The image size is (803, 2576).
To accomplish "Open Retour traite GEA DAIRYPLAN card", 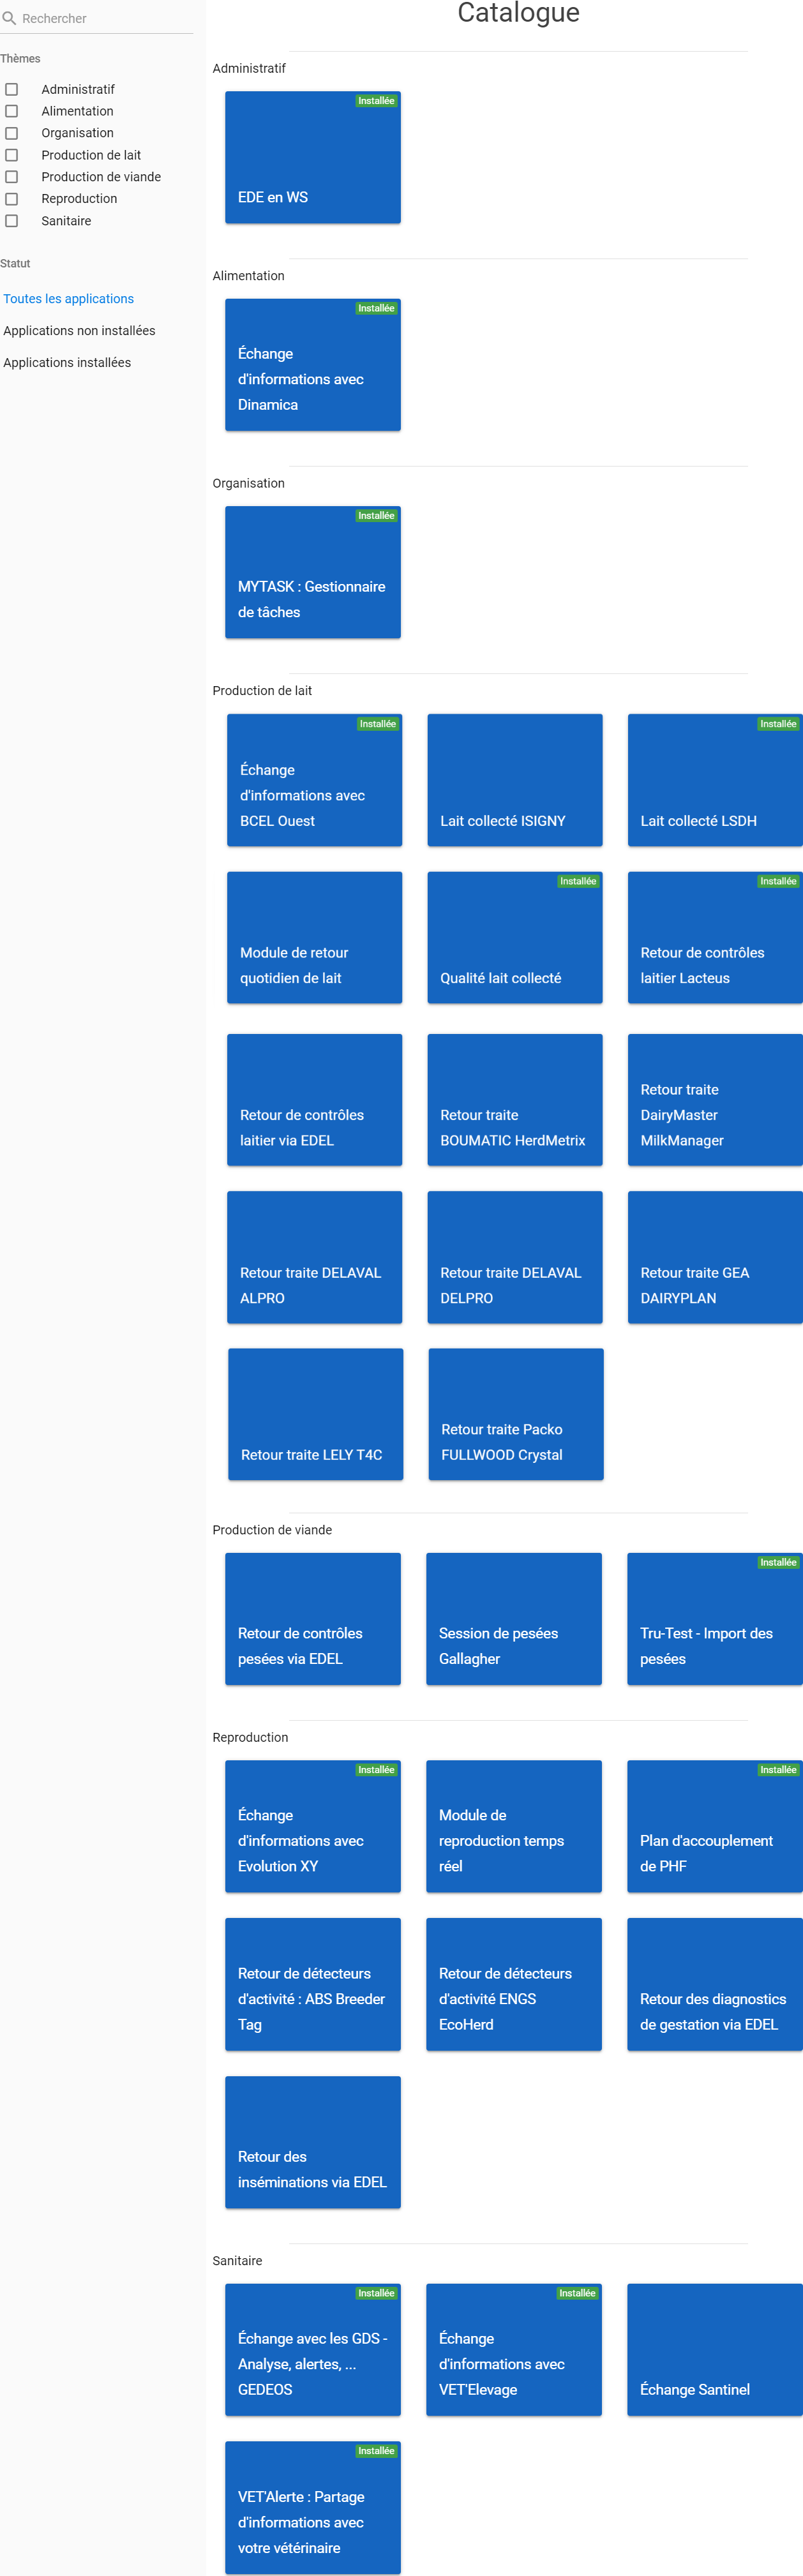I will coord(715,1257).
